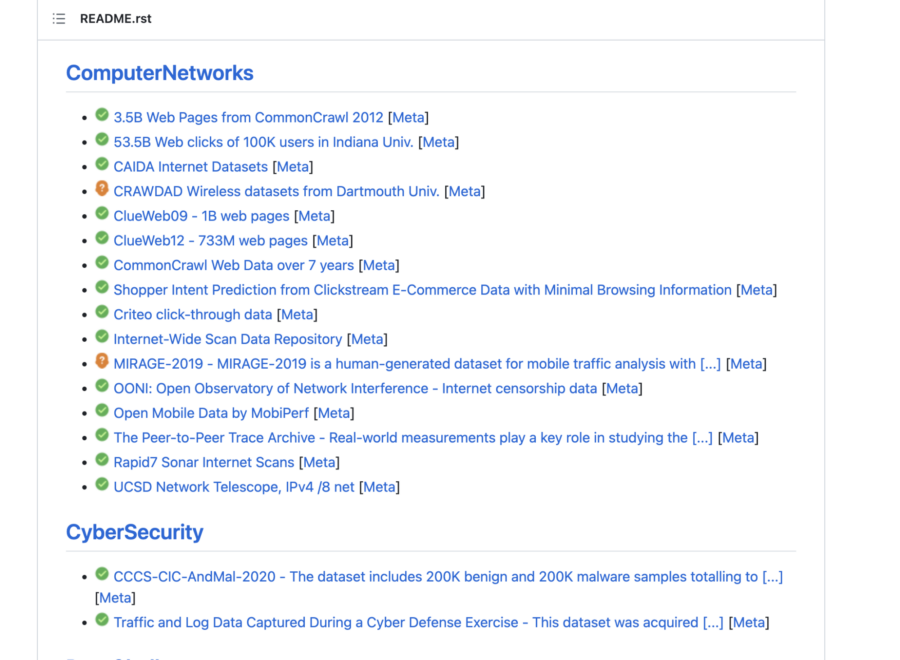The width and height of the screenshot is (900, 660).
Task: Click the orange question icon next to CRAWDAD Wireless datasets
Action: point(102,189)
